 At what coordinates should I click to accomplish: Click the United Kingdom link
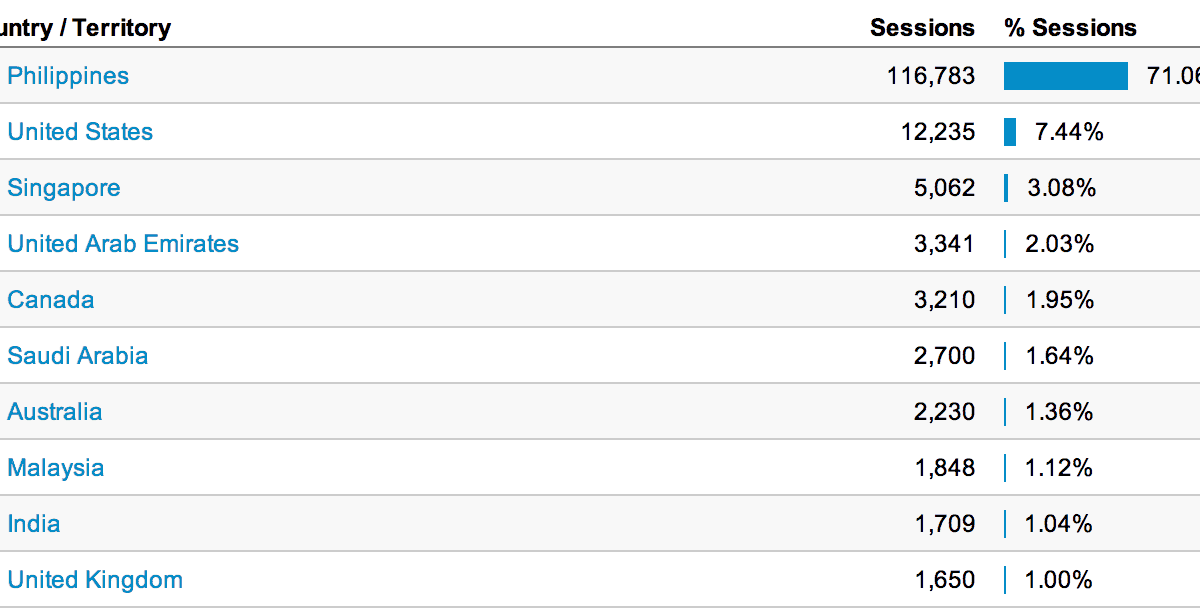pos(95,580)
